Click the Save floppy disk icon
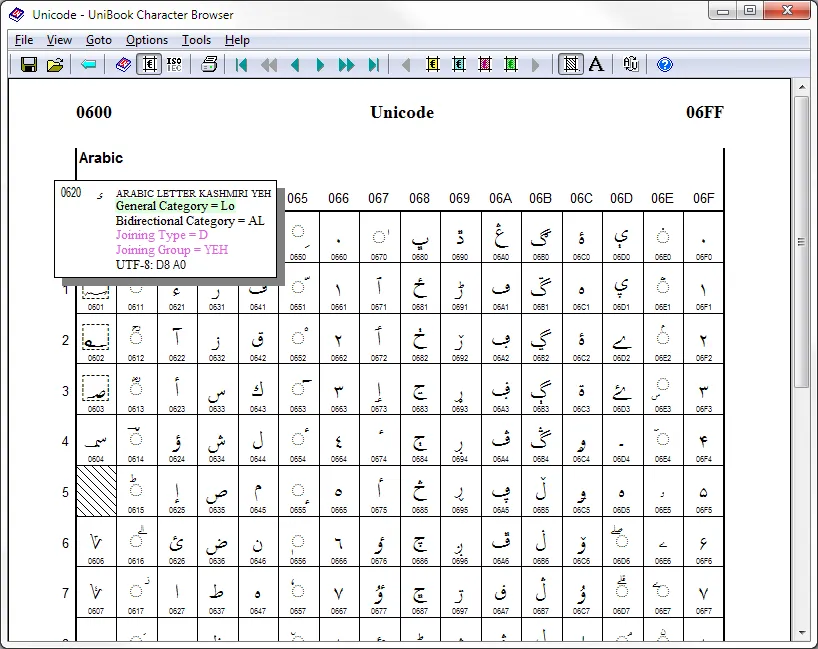 click(x=29, y=65)
